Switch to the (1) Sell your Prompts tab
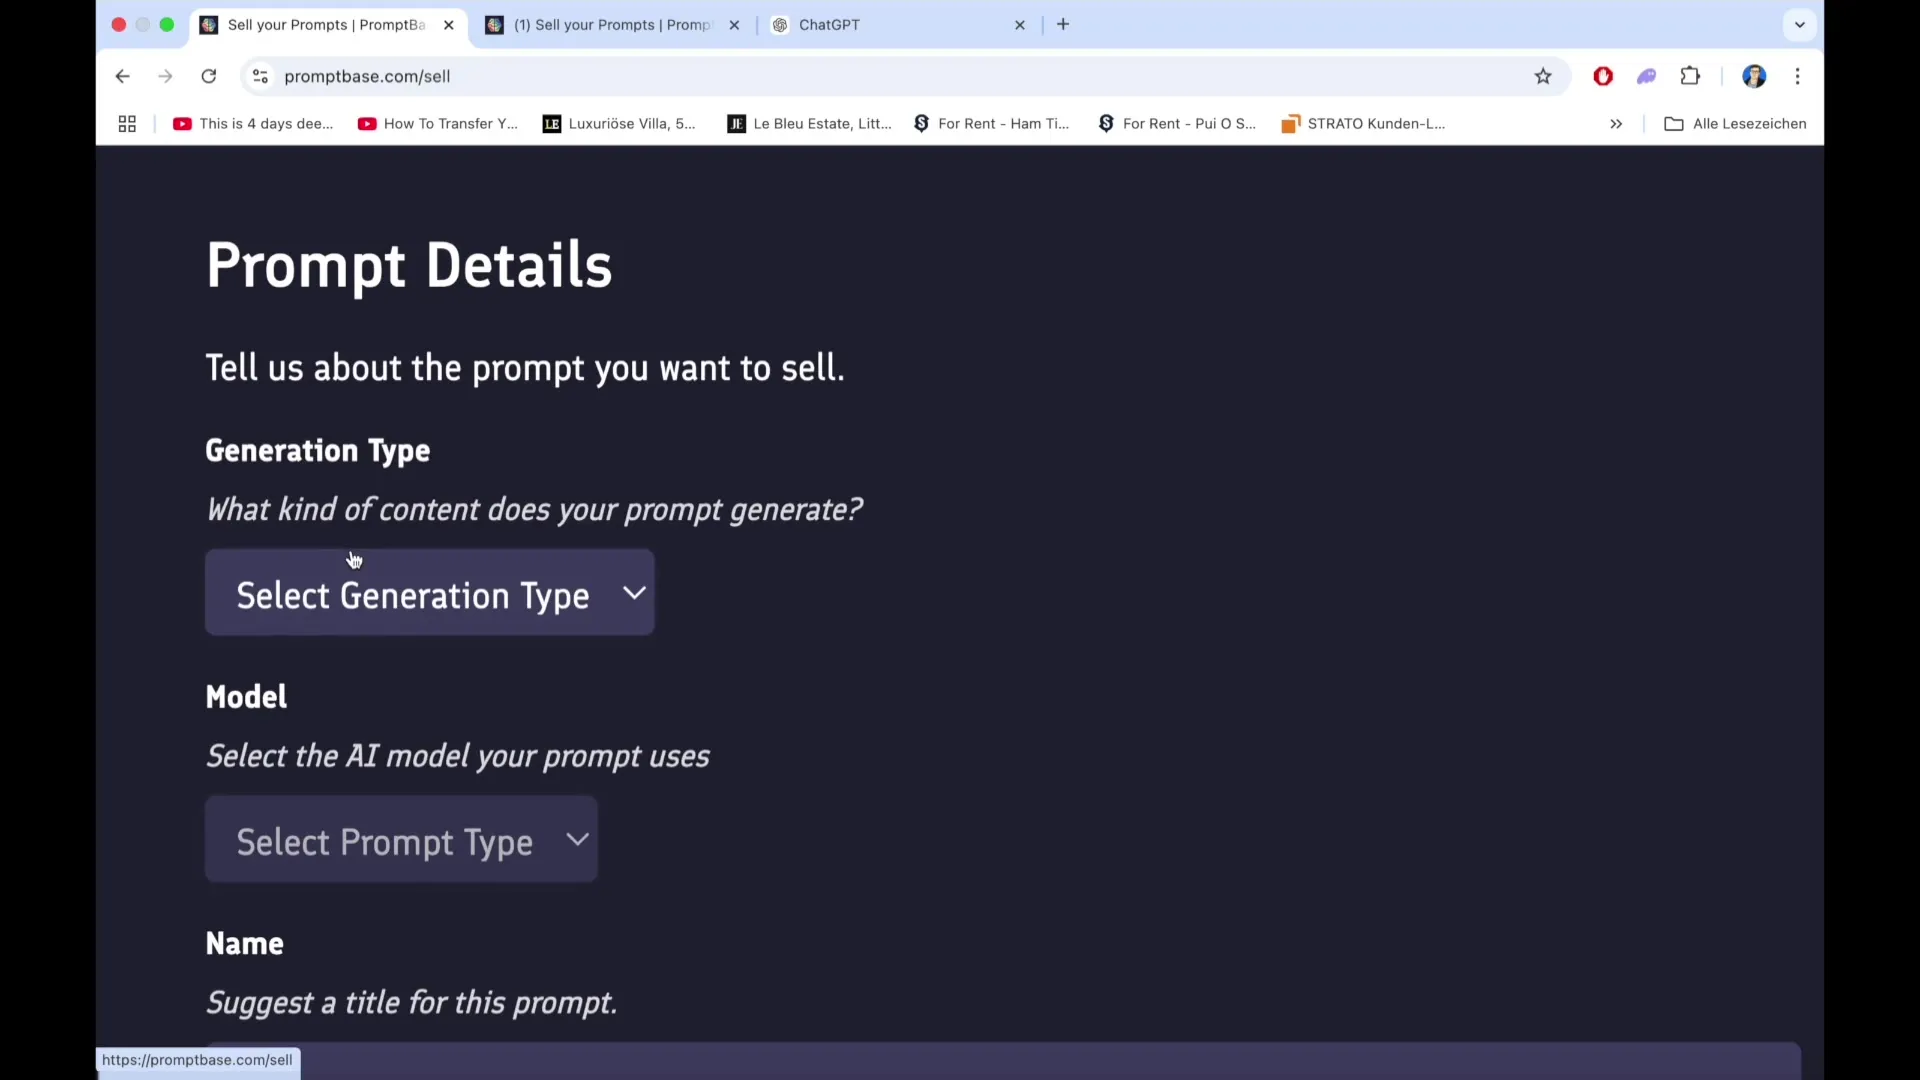 pos(600,25)
